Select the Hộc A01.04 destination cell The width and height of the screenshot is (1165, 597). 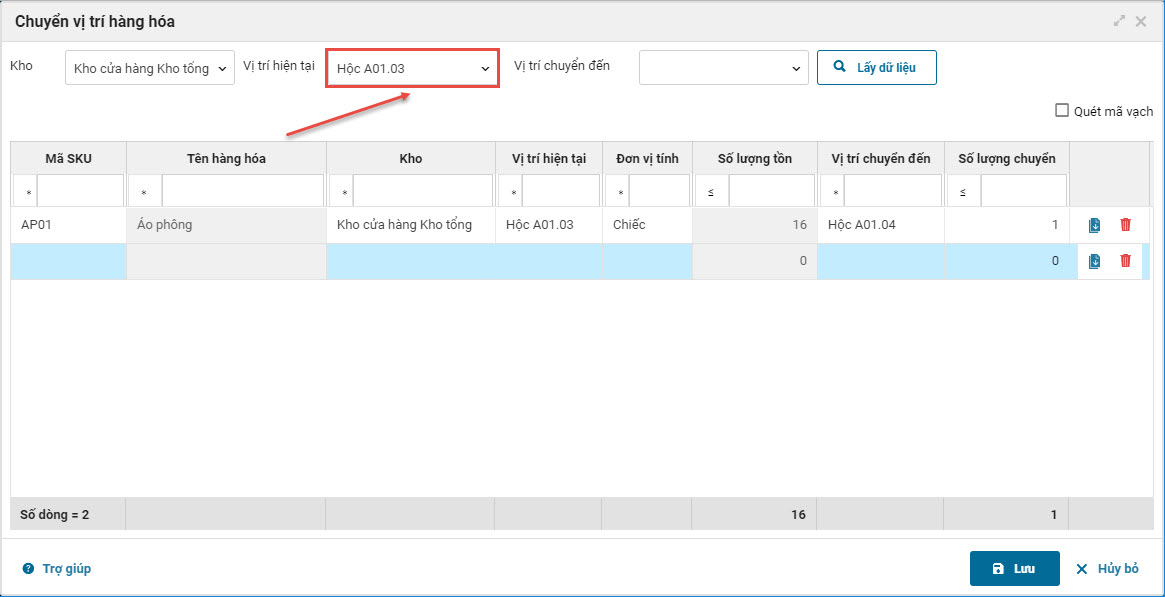pos(880,225)
